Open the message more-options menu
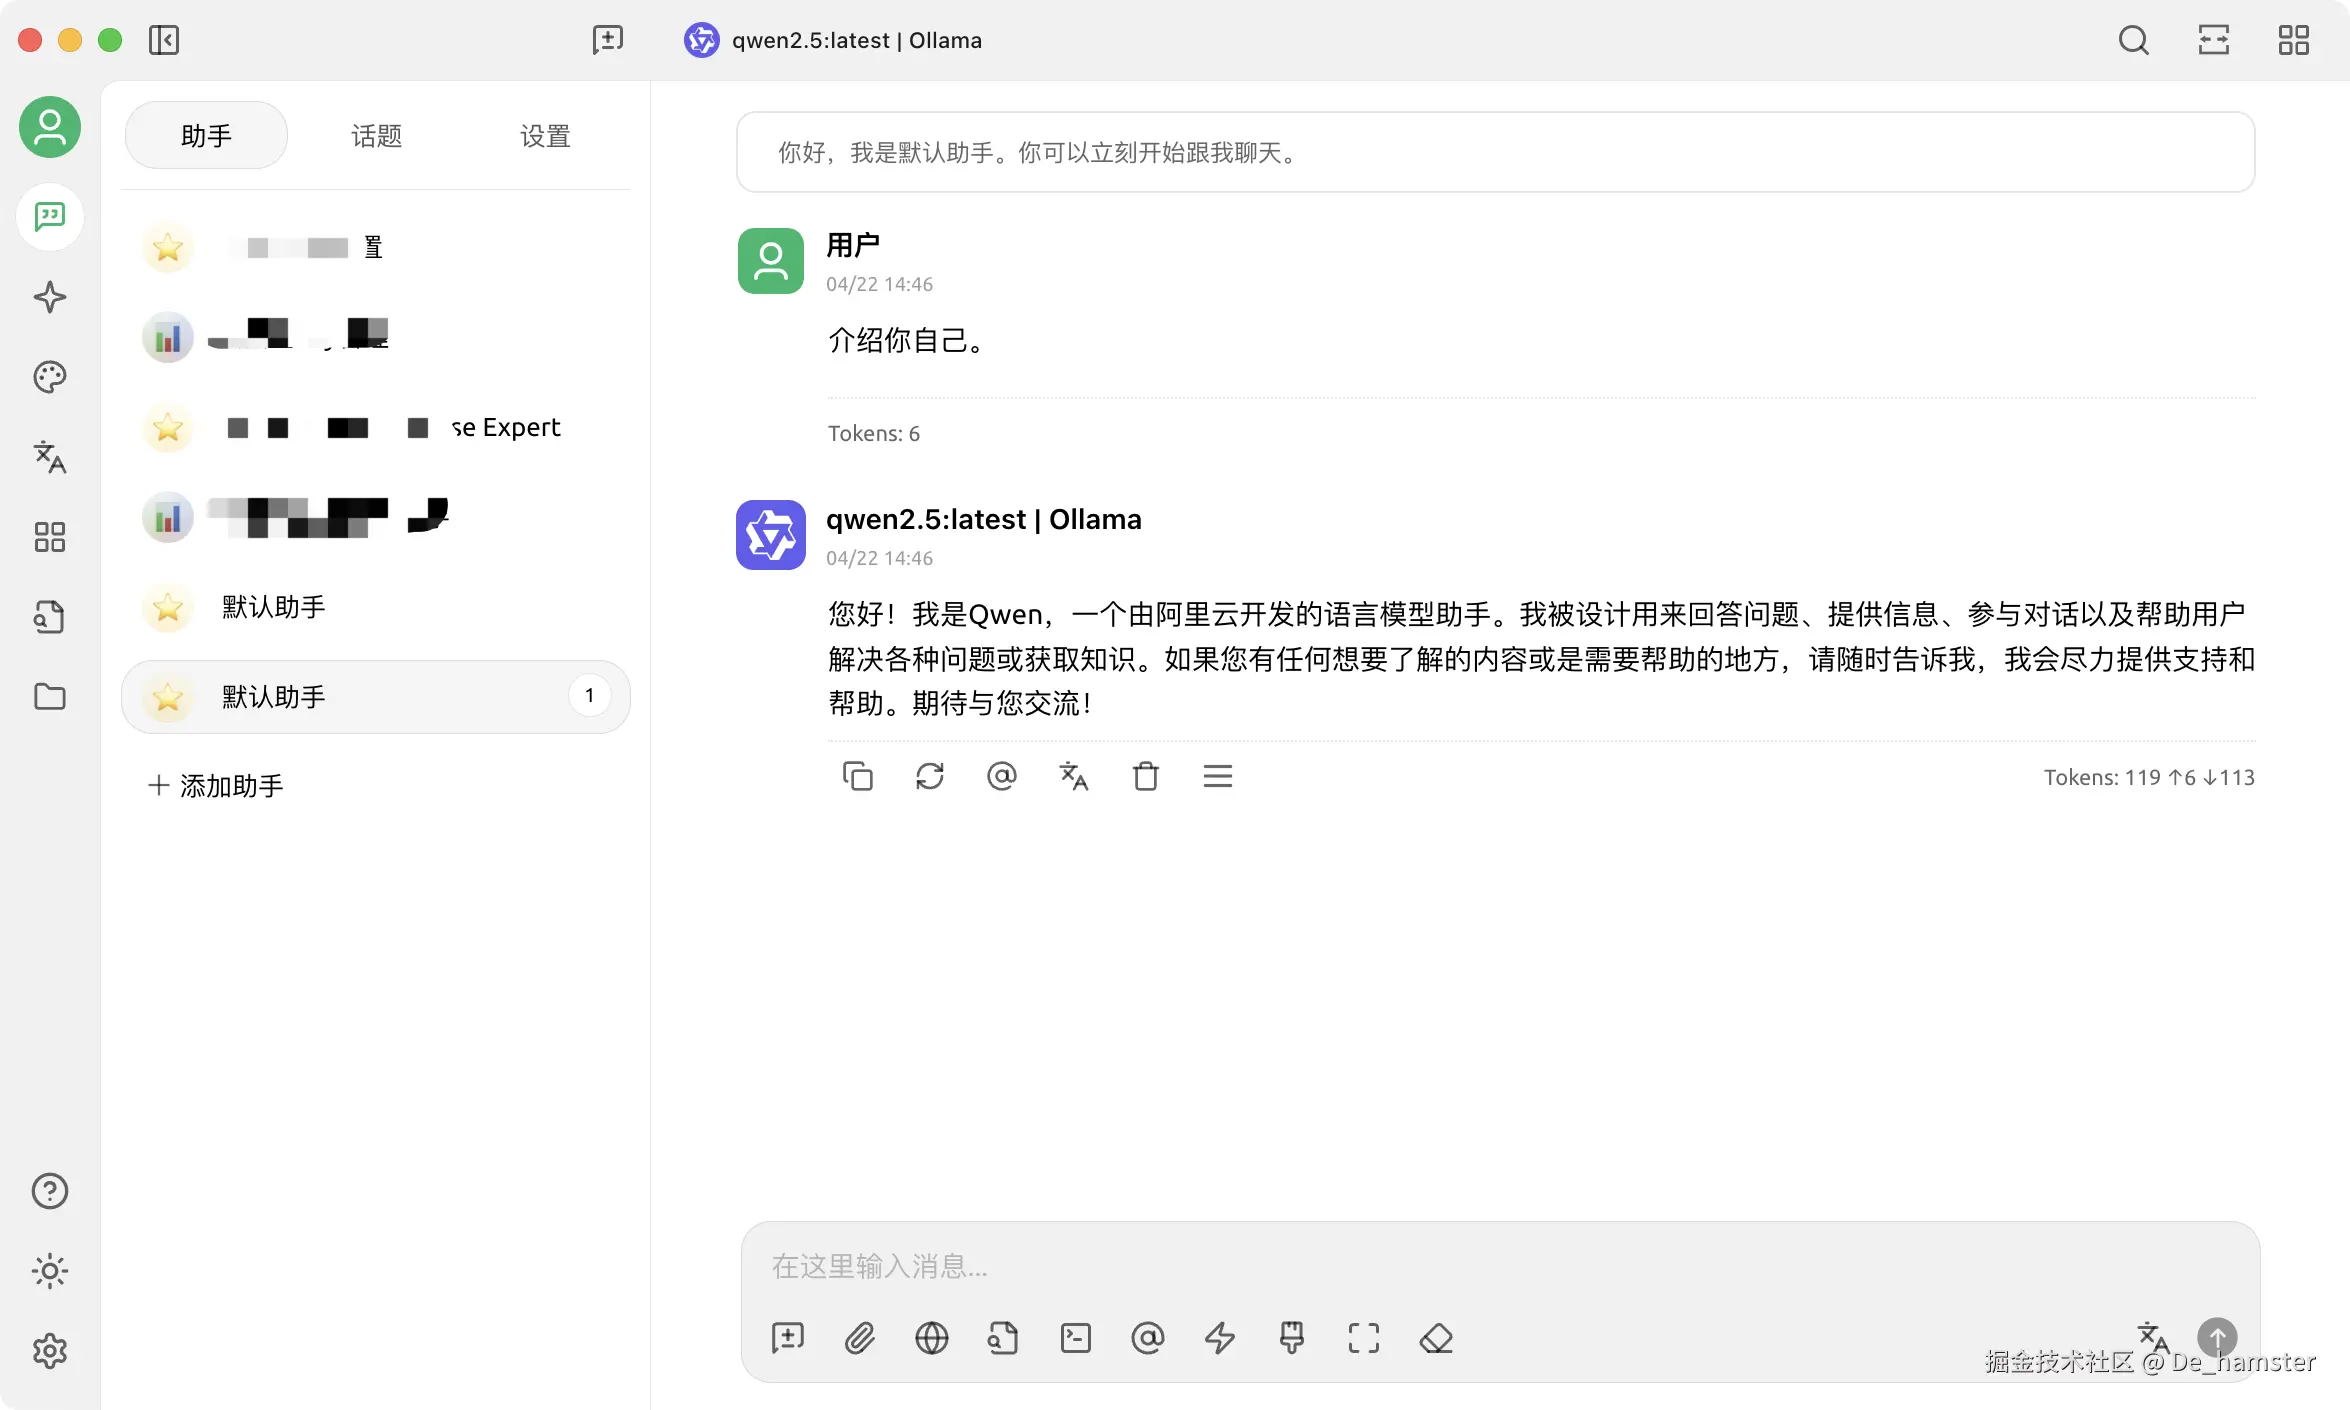Viewport: 2350px width, 1410px height. [x=1217, y=776]
